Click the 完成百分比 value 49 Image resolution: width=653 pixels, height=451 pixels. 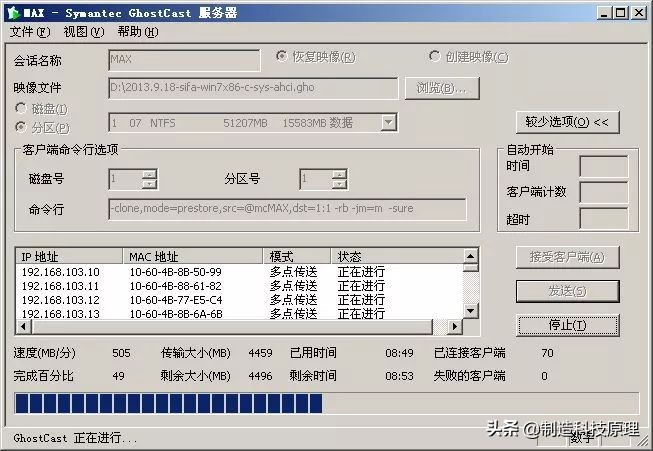118,376
